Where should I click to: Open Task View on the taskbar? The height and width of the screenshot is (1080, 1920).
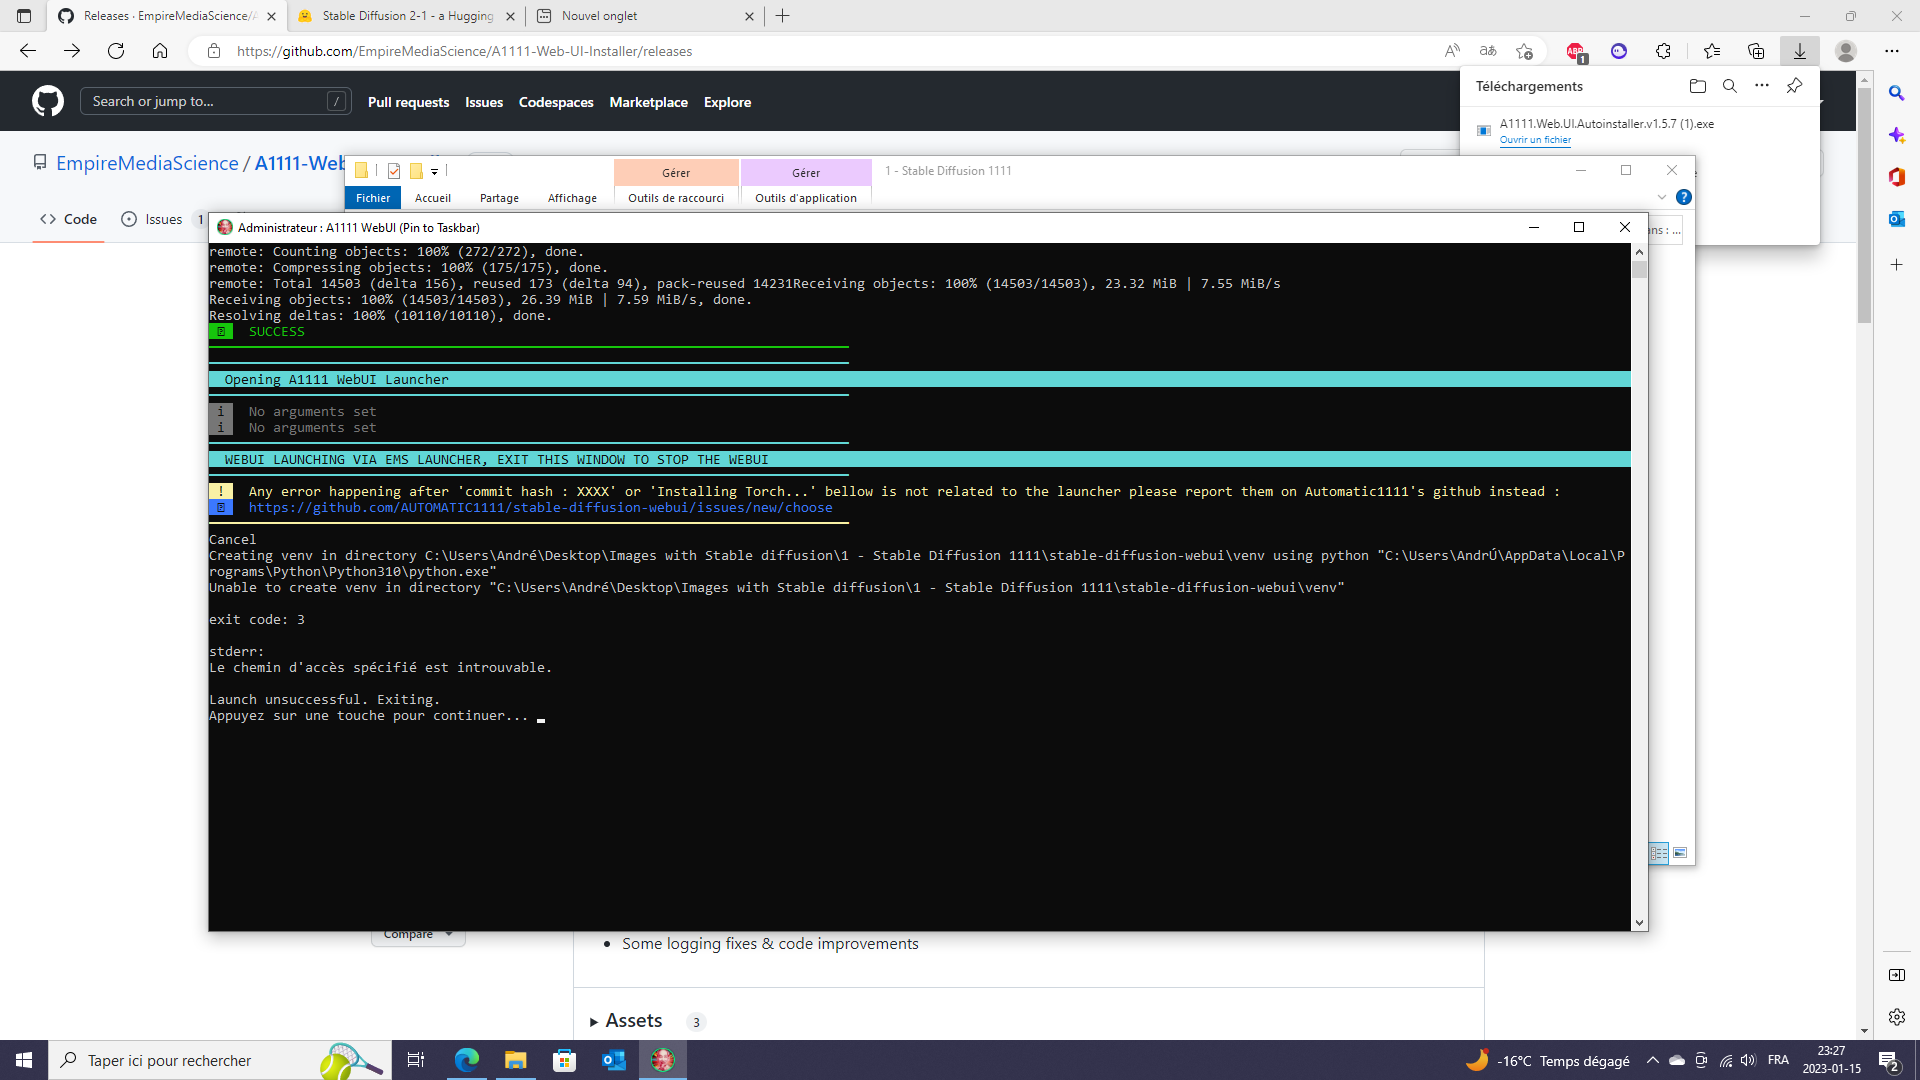416,1060
